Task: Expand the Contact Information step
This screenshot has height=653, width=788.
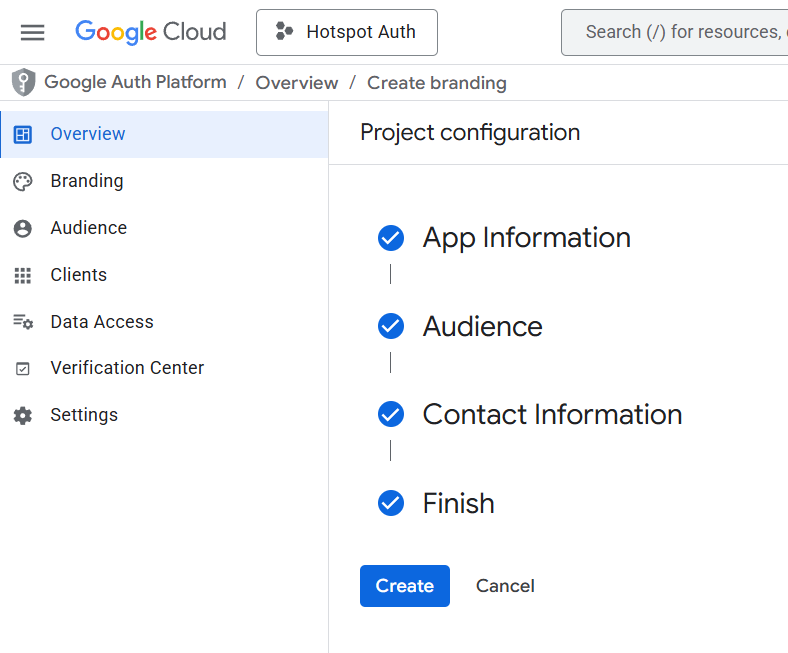Action: [x=552, y=415]
